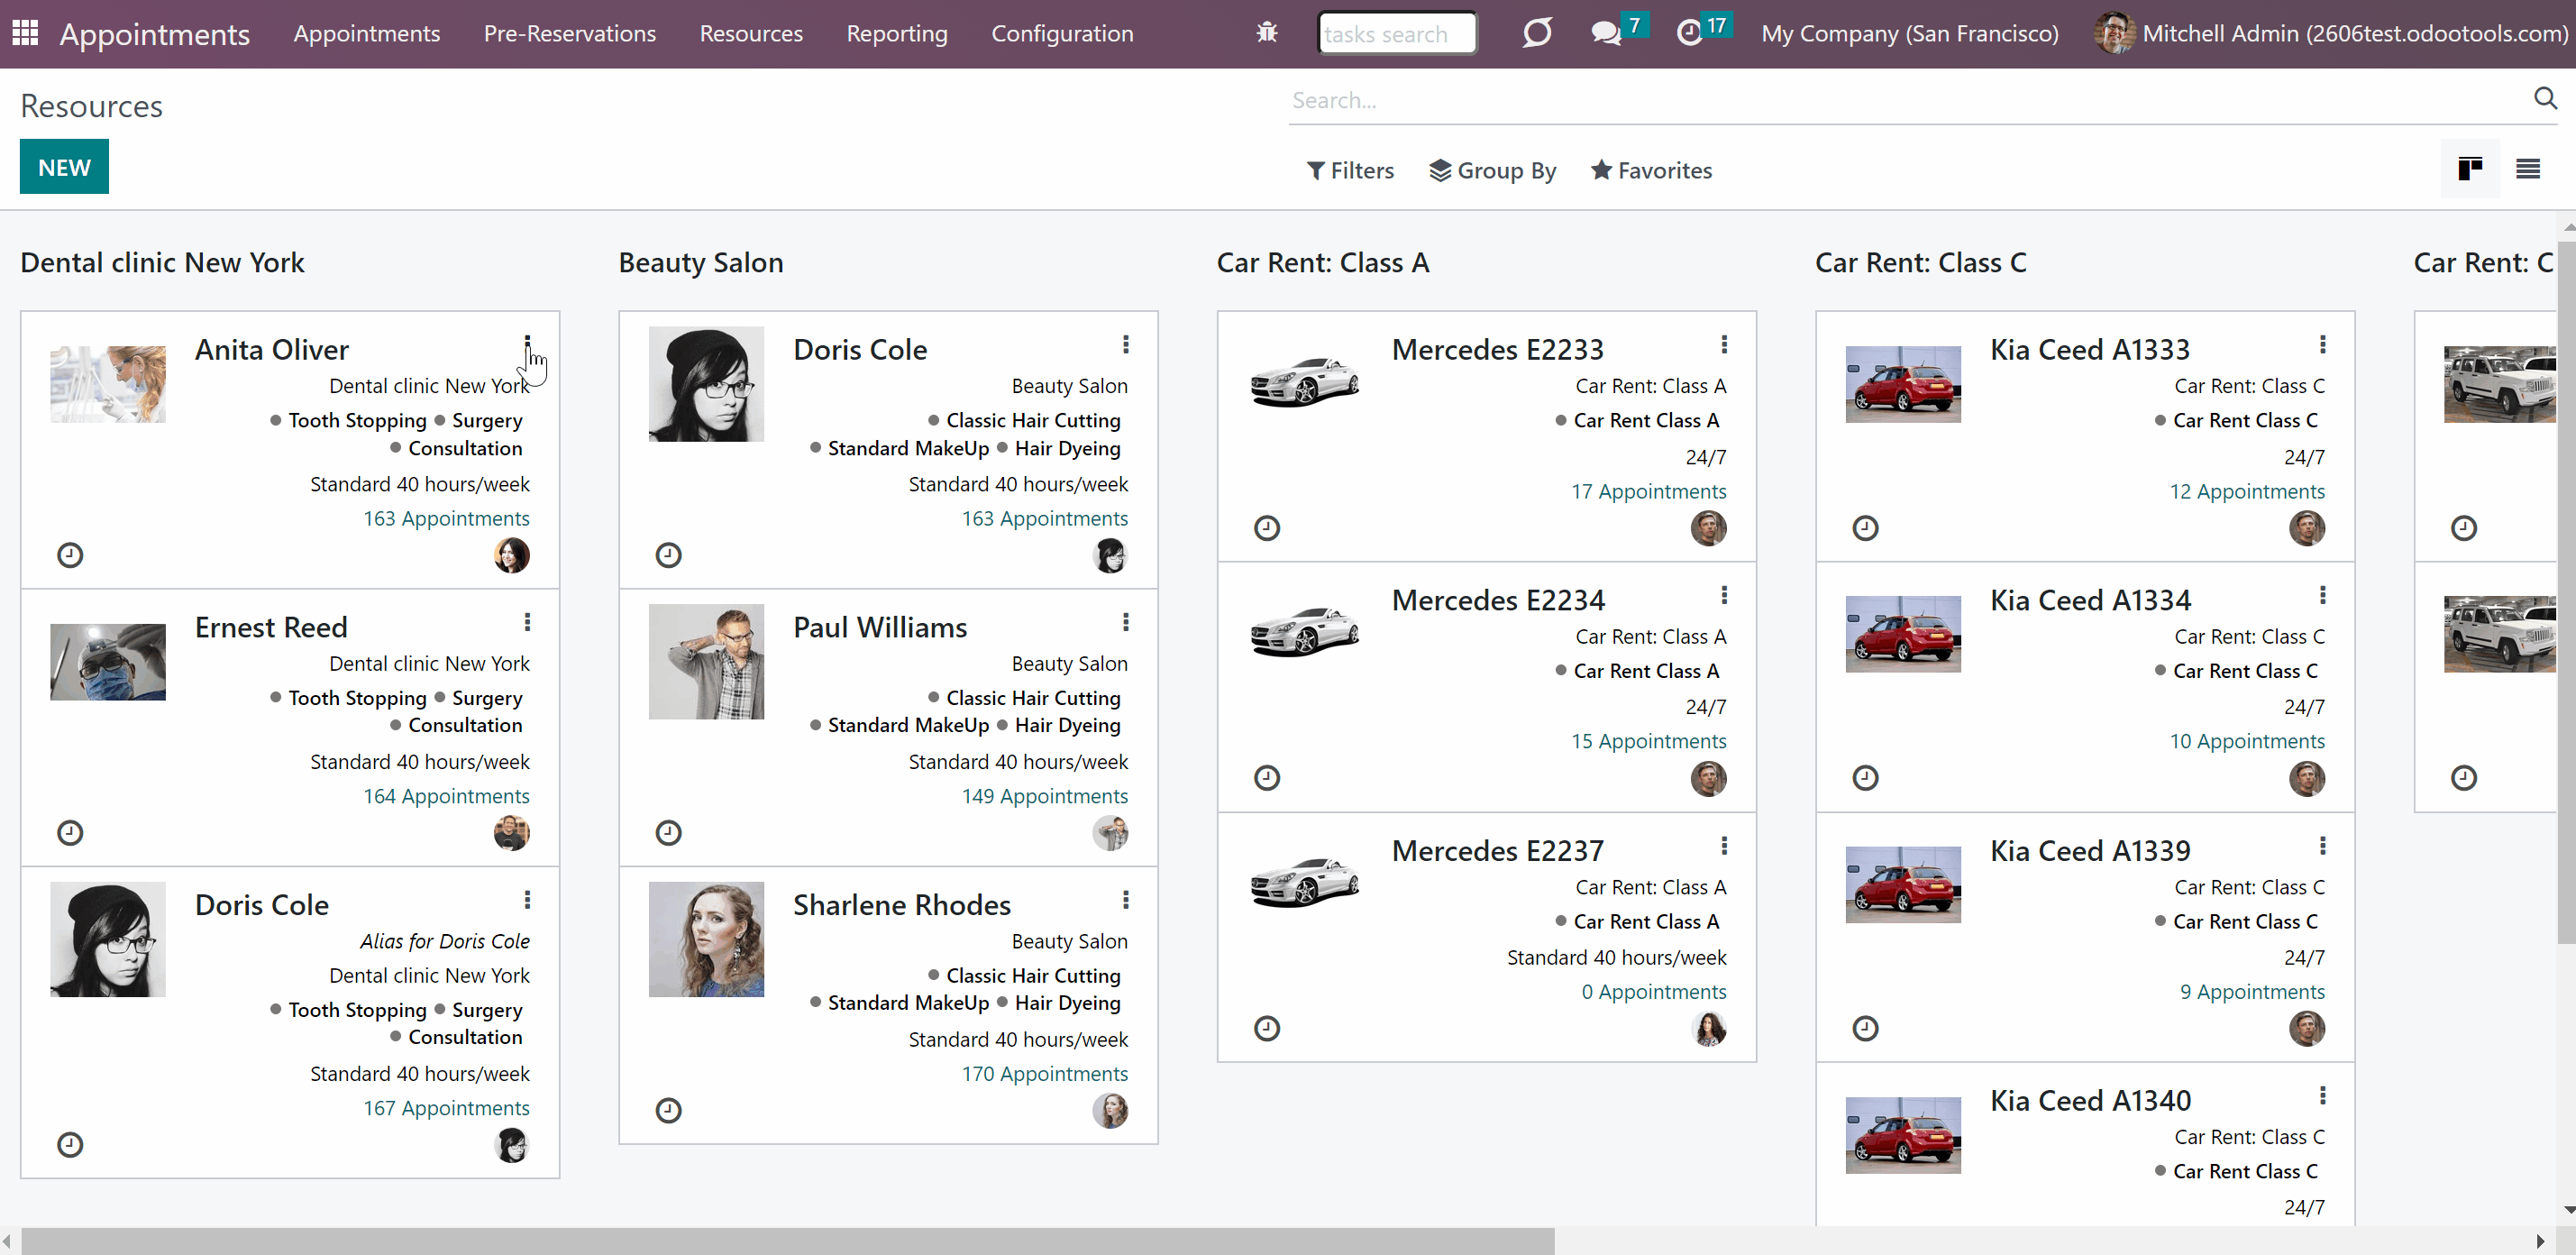Switch to List view
This screenshot has width=2576, height=1255.
coord(2528,169)
